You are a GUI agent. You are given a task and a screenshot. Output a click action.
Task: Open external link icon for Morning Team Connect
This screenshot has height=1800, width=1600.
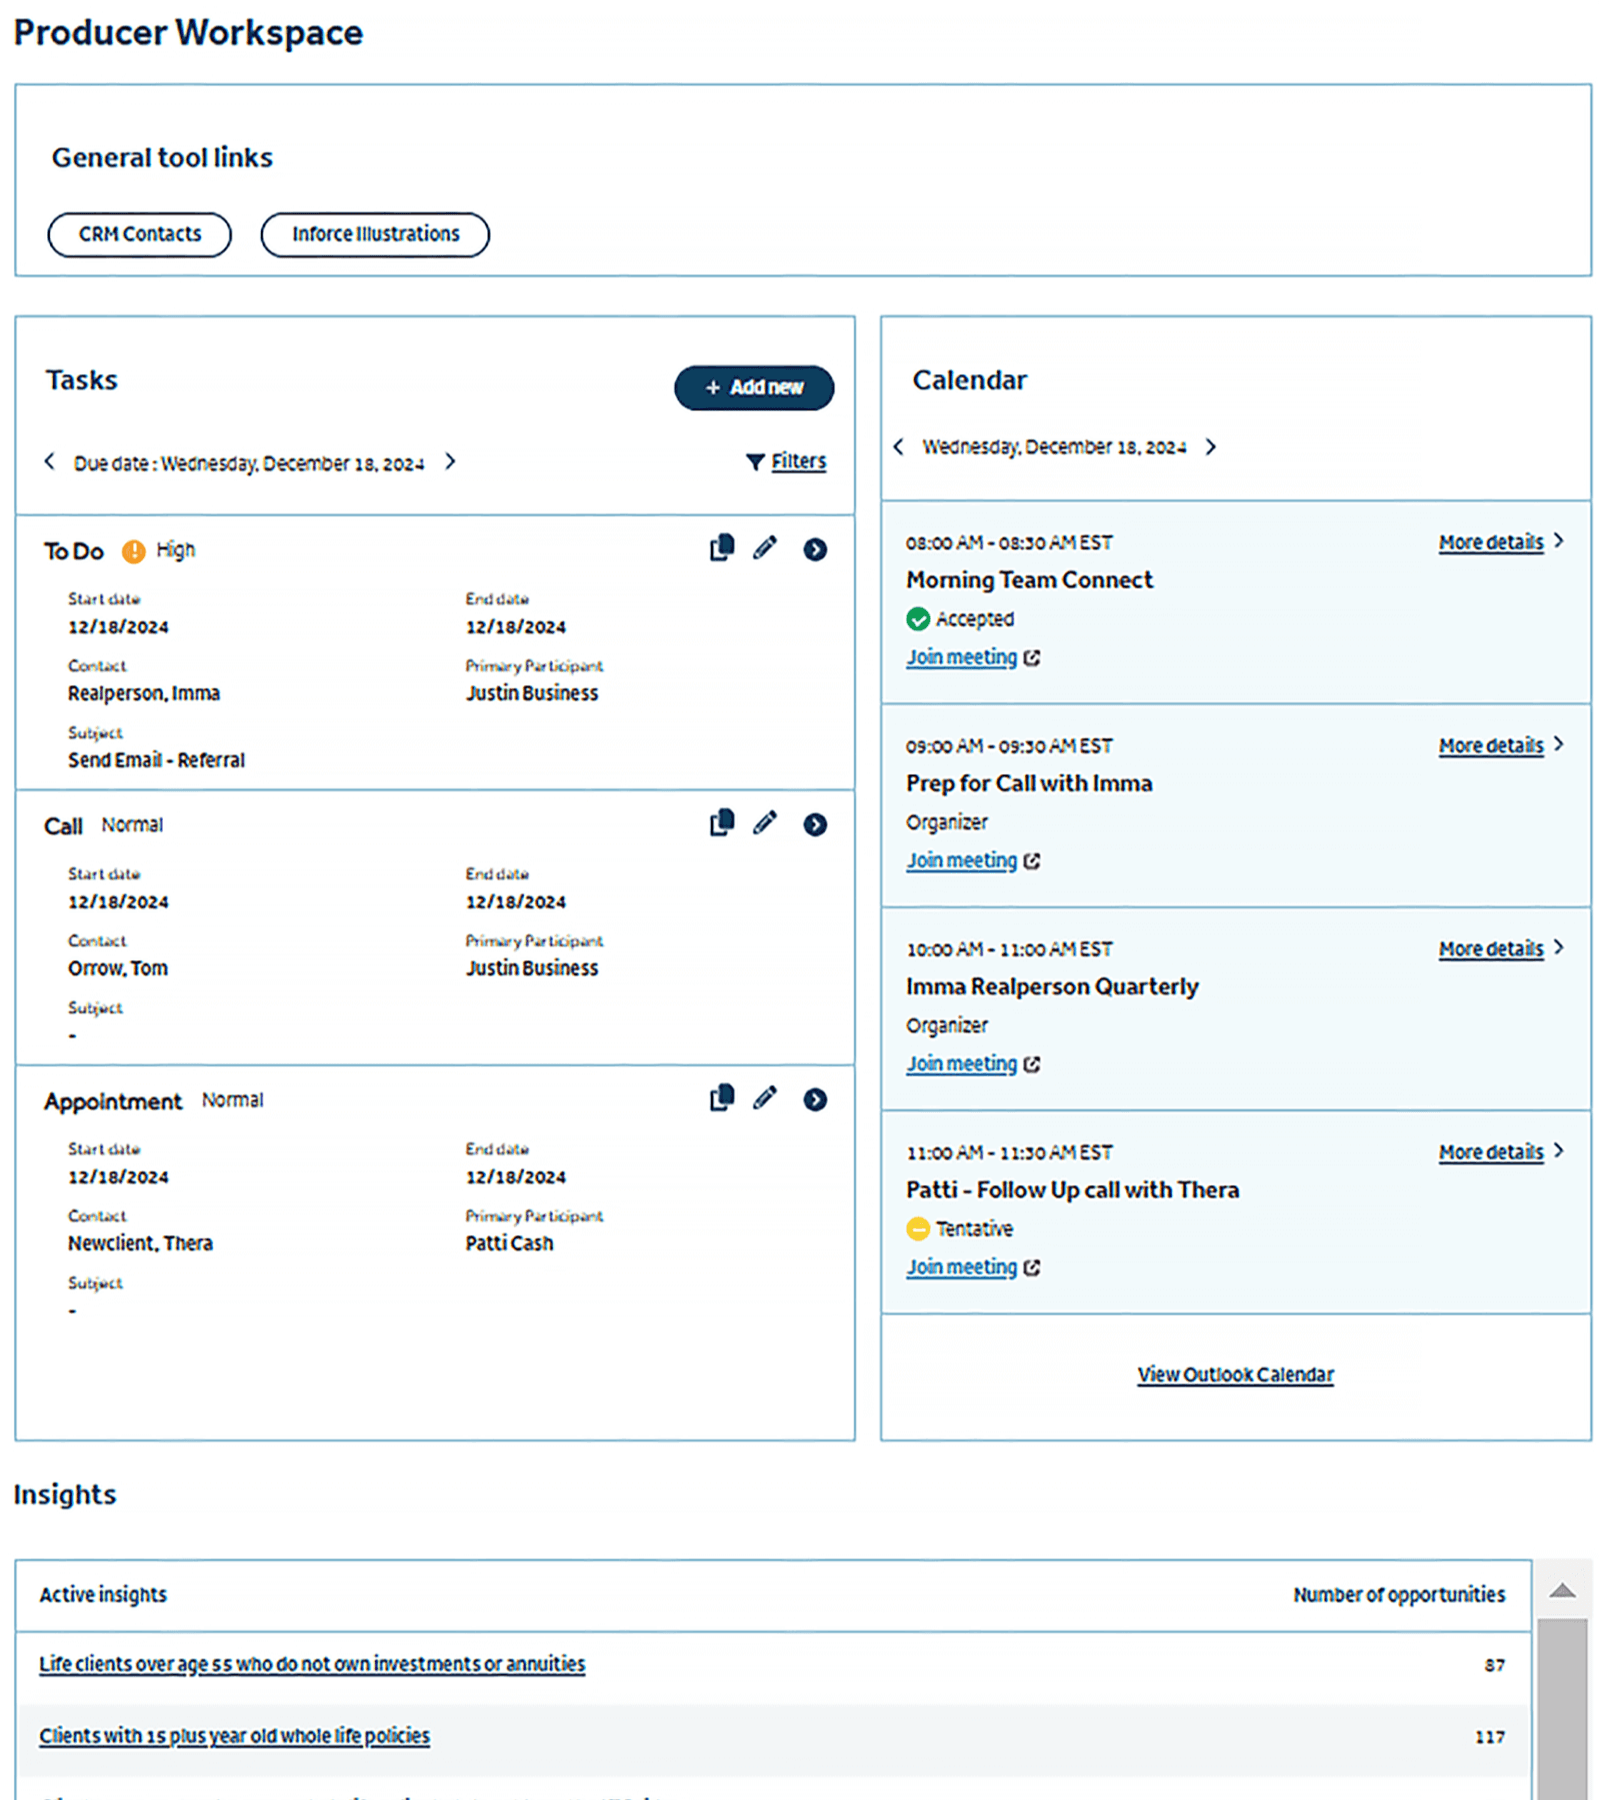click(x=1032, y=658)
